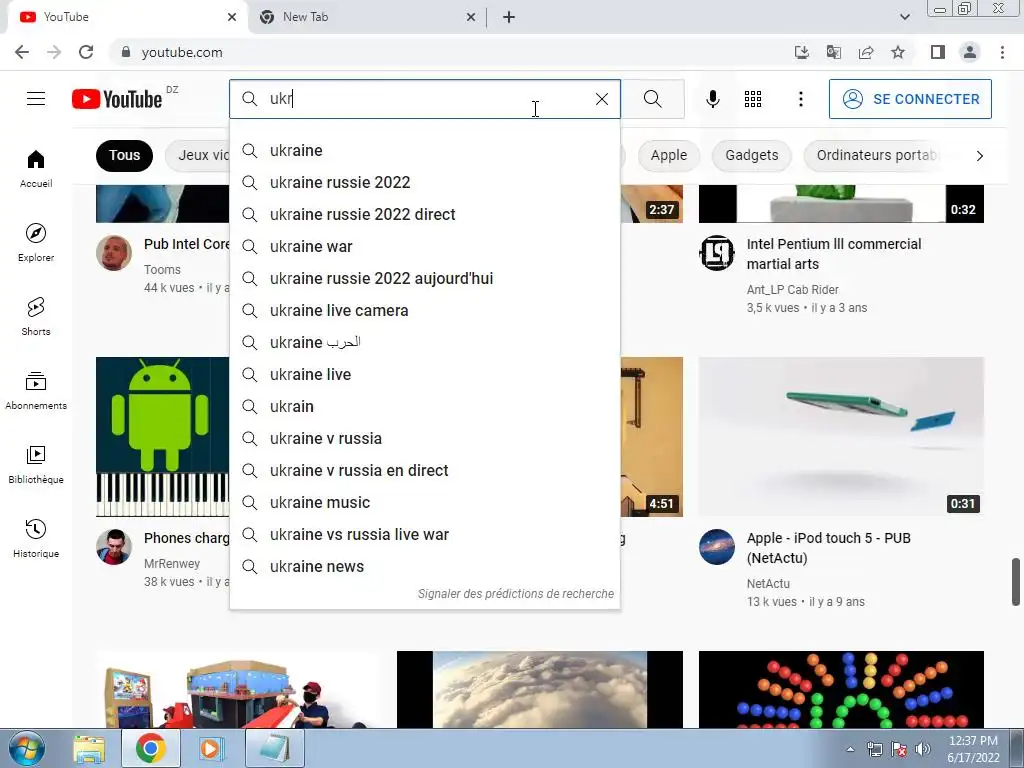Click the magnifier search button

point(652,99)
